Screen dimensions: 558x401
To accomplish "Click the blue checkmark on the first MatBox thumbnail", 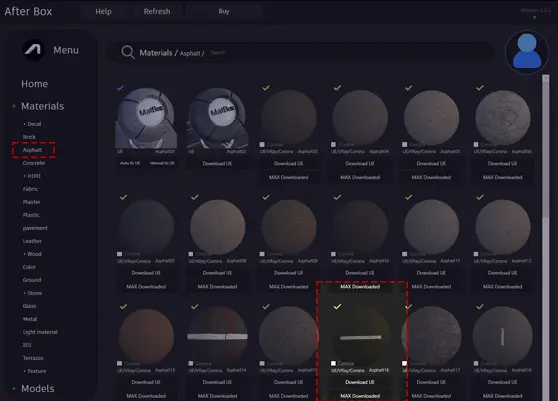I will 120,88.
